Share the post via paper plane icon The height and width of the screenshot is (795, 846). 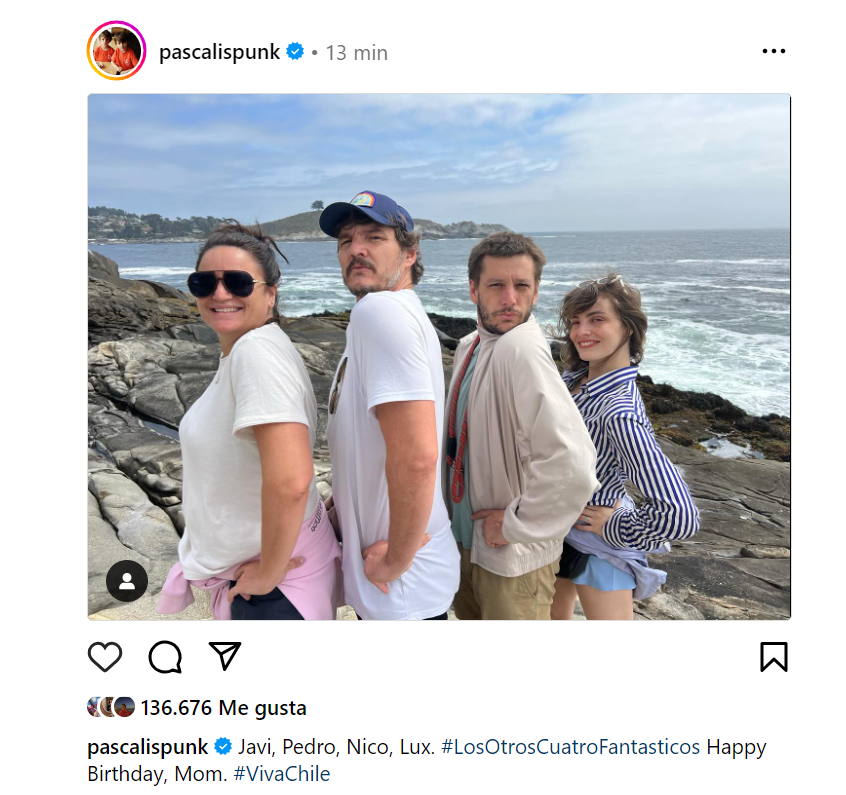pyautogui.click(x=224, y=656)
